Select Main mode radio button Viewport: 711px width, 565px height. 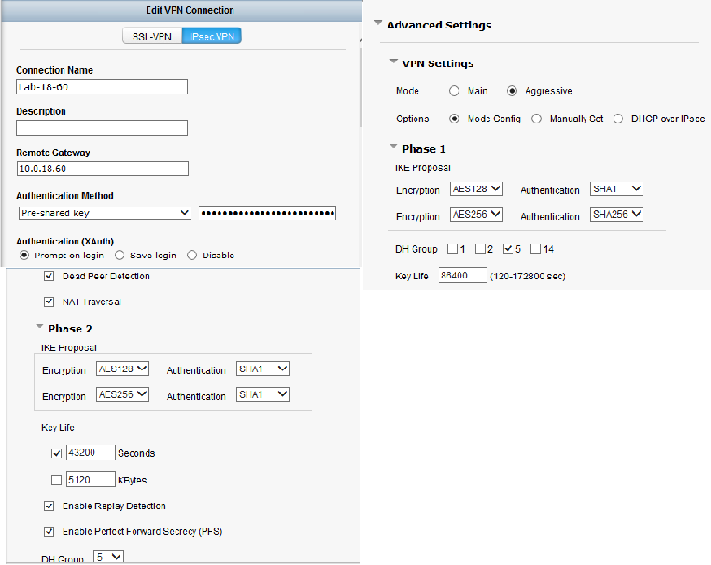click(454, 91)
